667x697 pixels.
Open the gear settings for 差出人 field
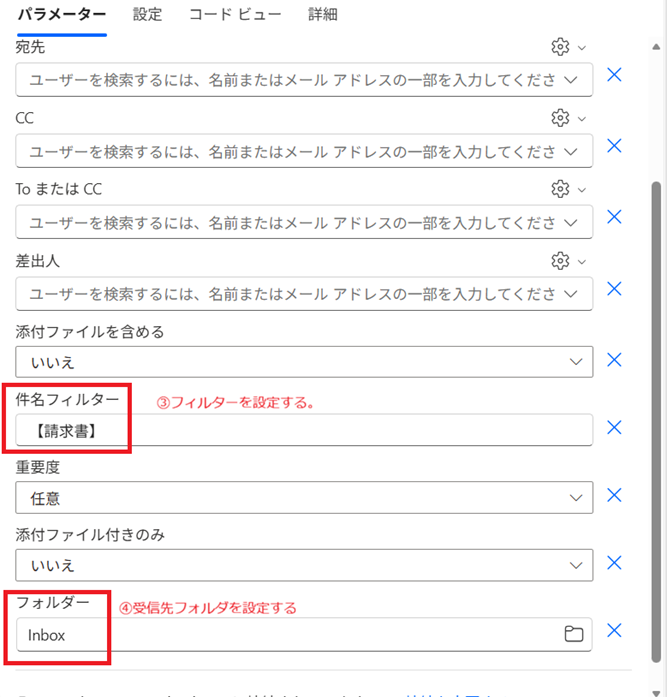(560, 260)
